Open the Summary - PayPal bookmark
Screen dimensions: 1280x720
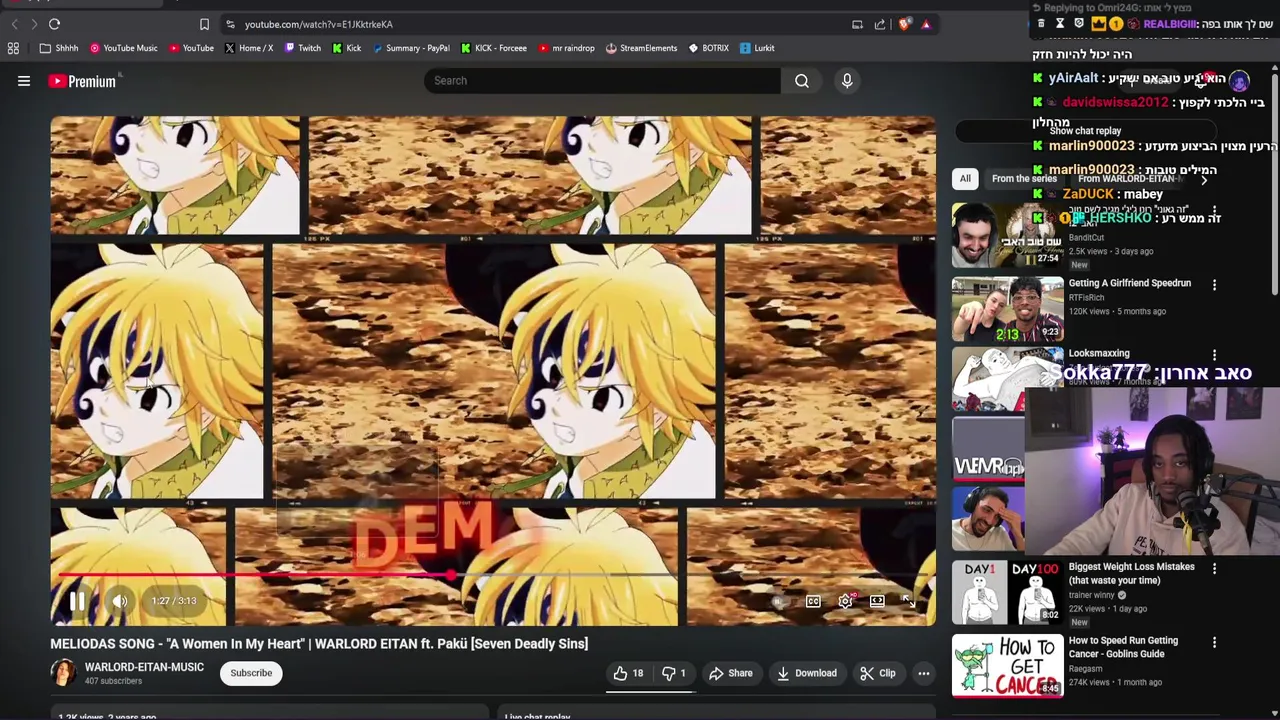click(411, 48)
